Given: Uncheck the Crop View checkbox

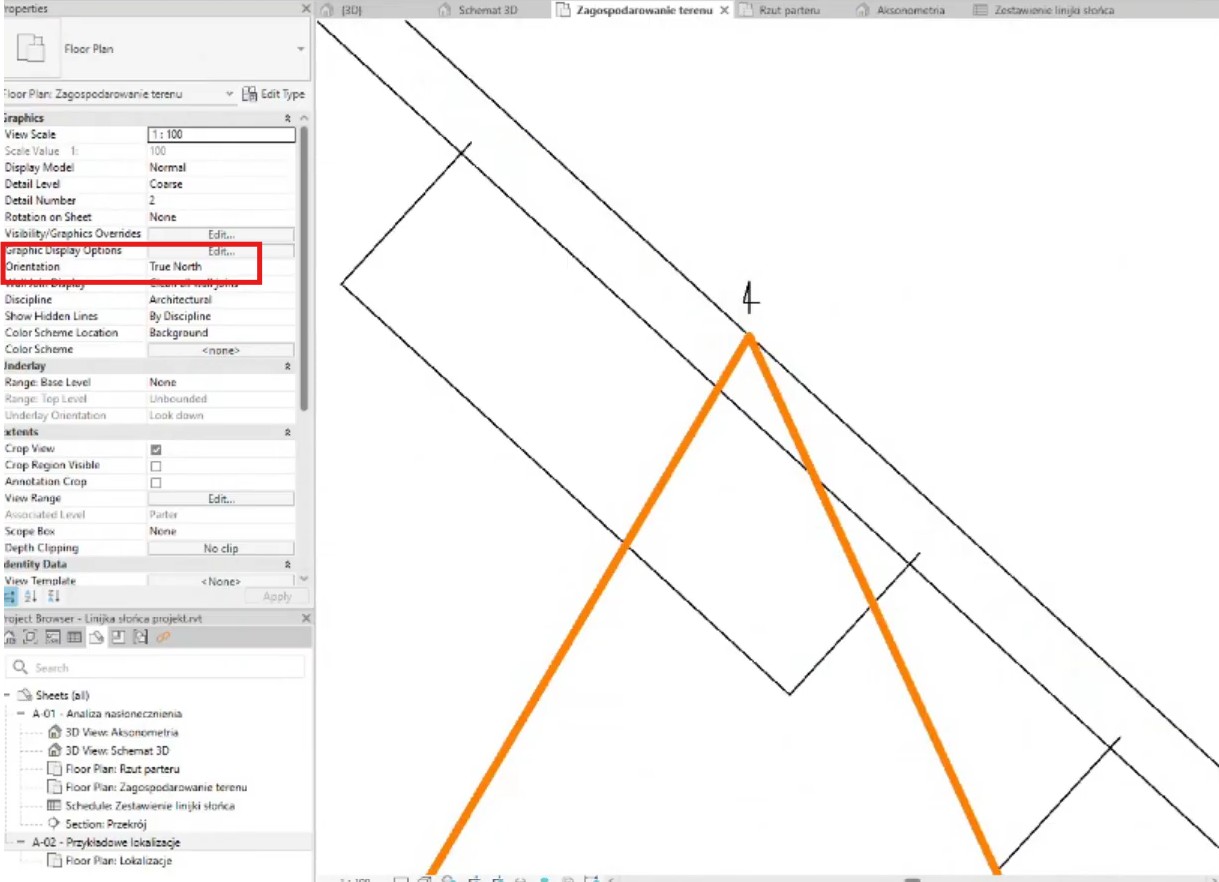Looking at the screenshot, I should point(155,449).
